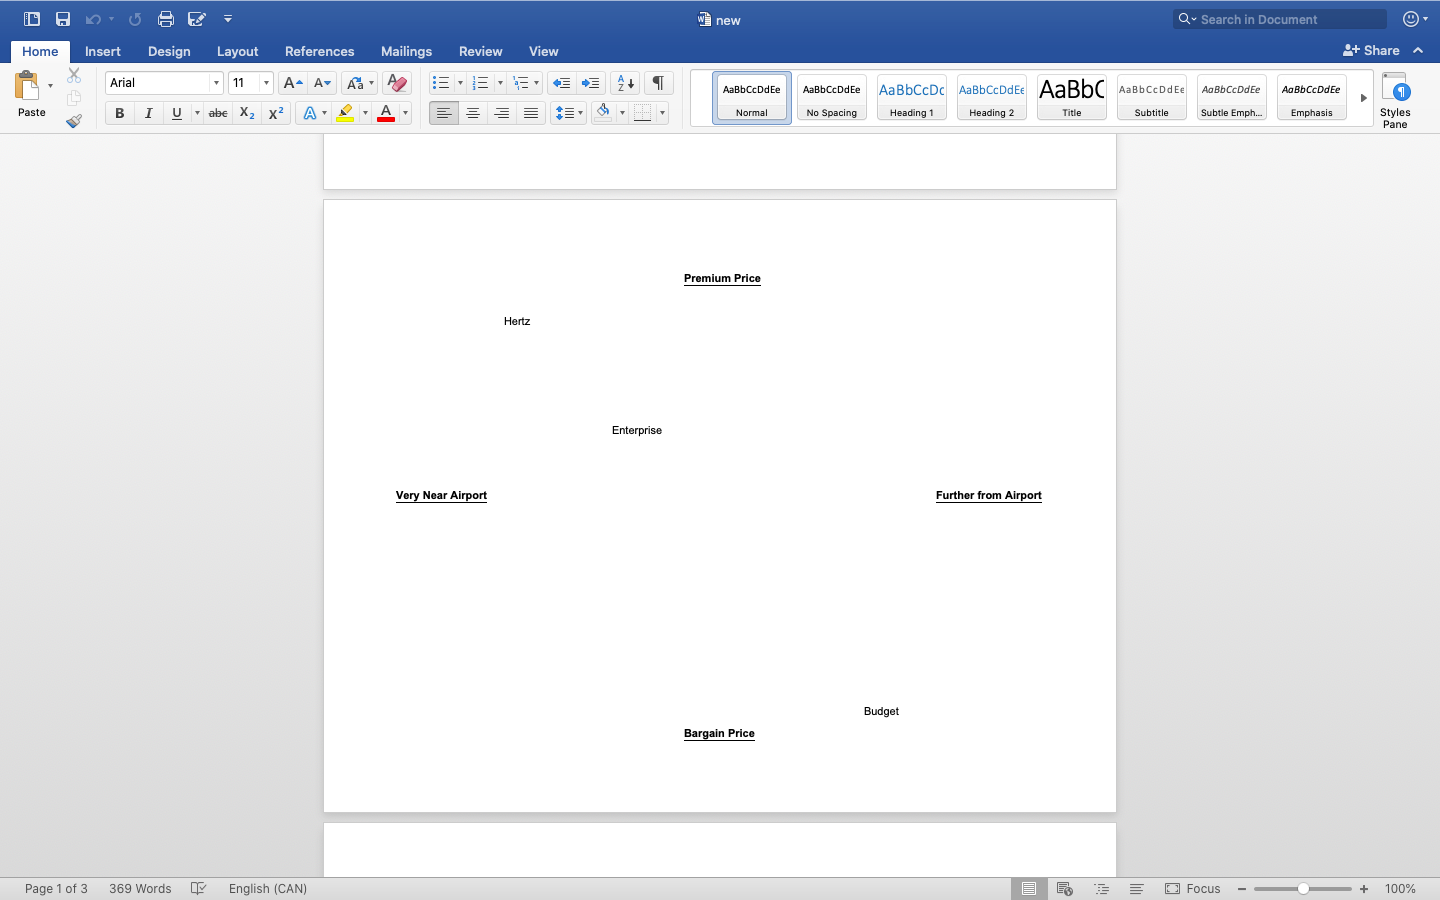The image size is (1440, 900).
Task: Increase paragraph indent
Action: pyautogui.click(x=591, y=83)
